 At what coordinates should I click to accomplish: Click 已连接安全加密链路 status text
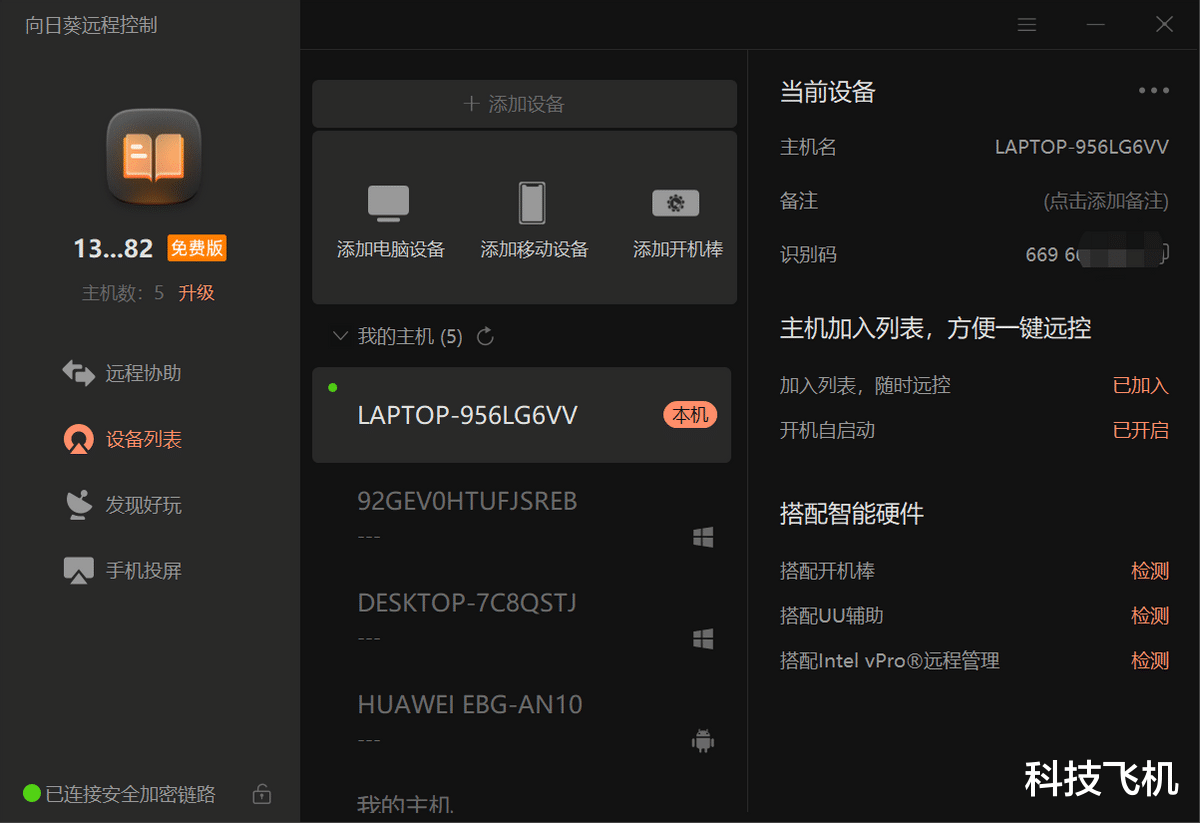point(130,795)
